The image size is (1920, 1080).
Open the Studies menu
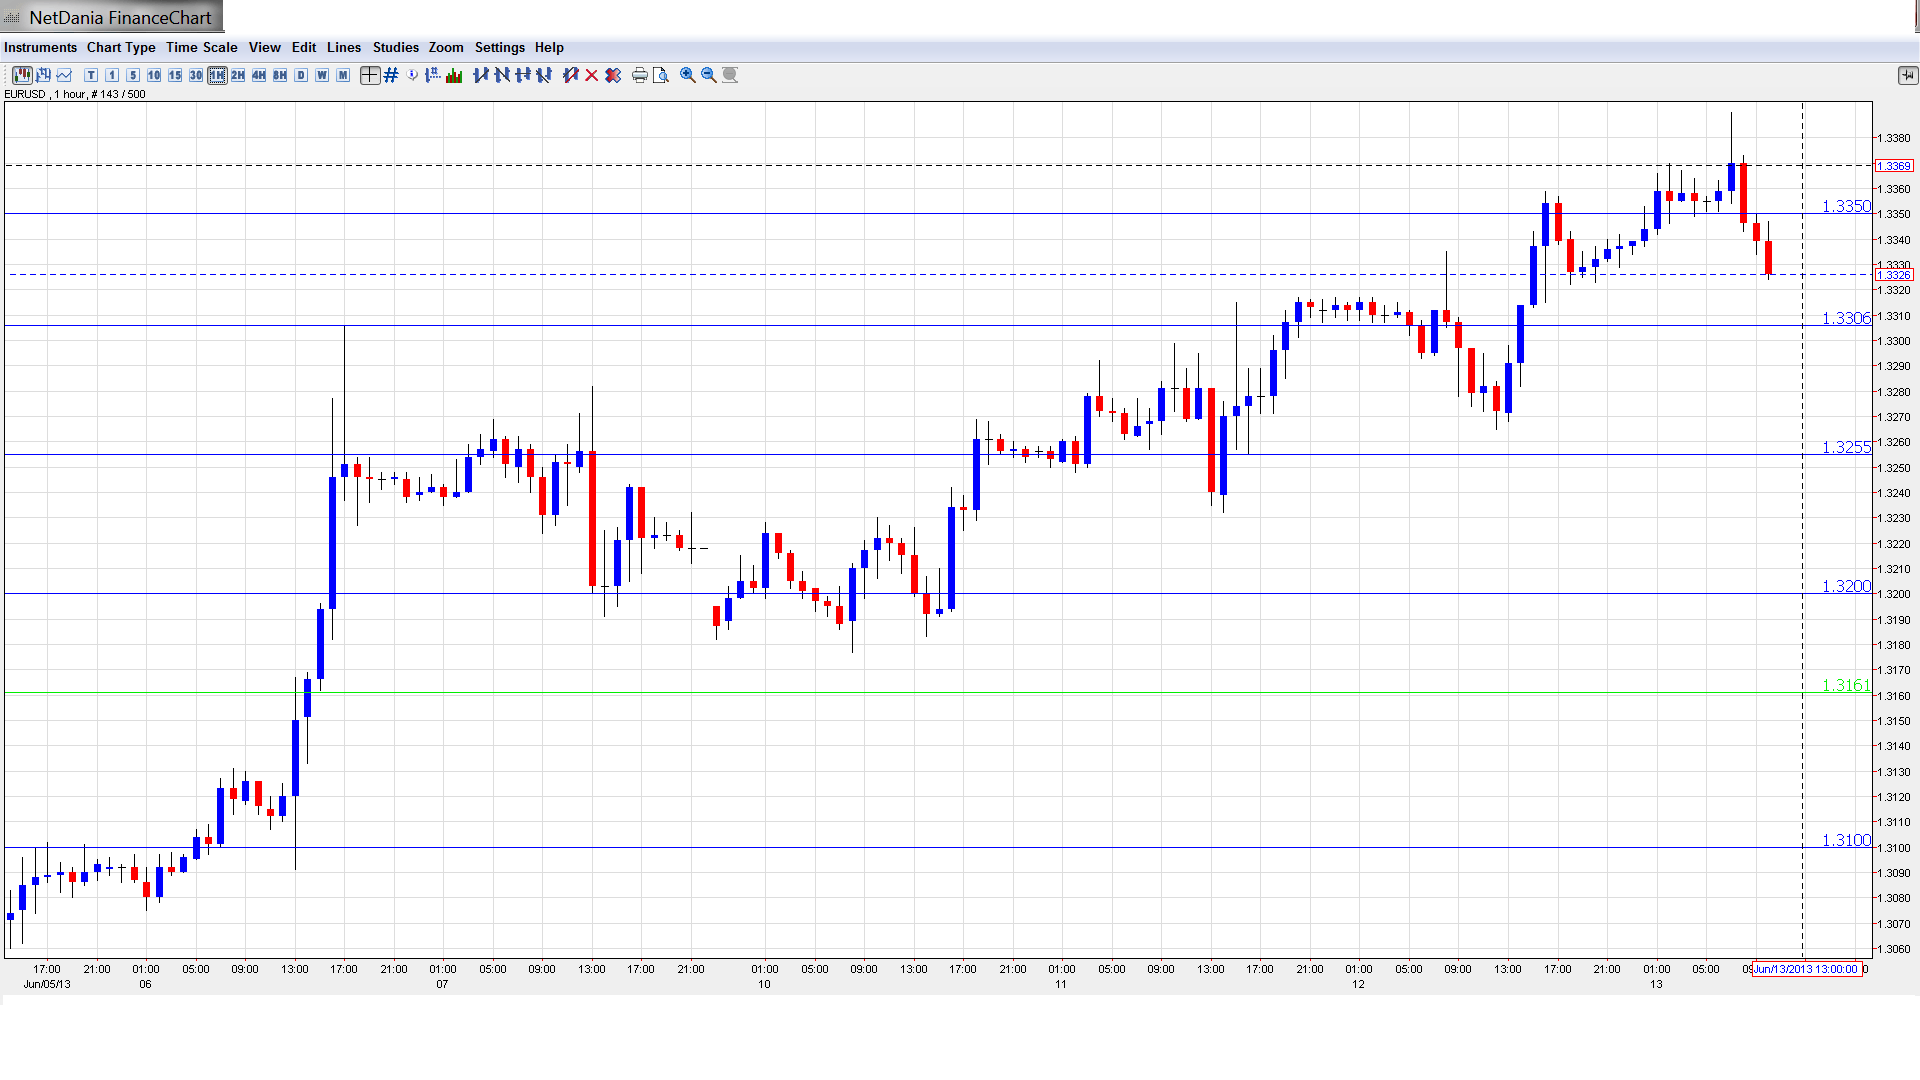pos(395,47)
